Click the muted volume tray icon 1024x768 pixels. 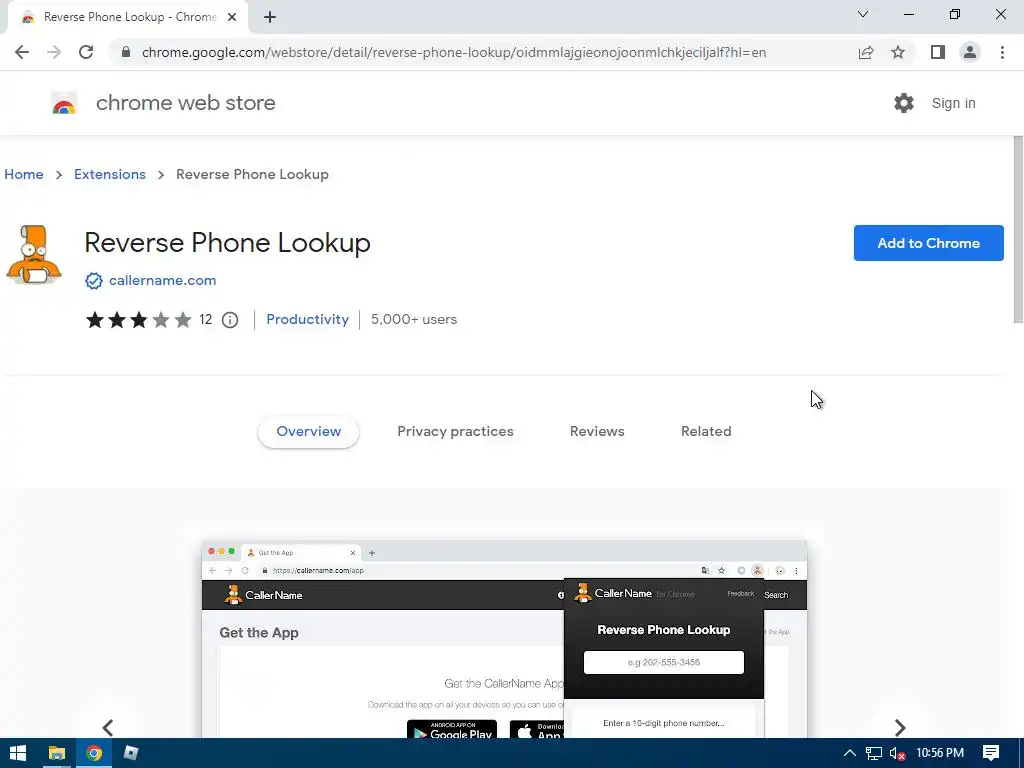[897, 753]
